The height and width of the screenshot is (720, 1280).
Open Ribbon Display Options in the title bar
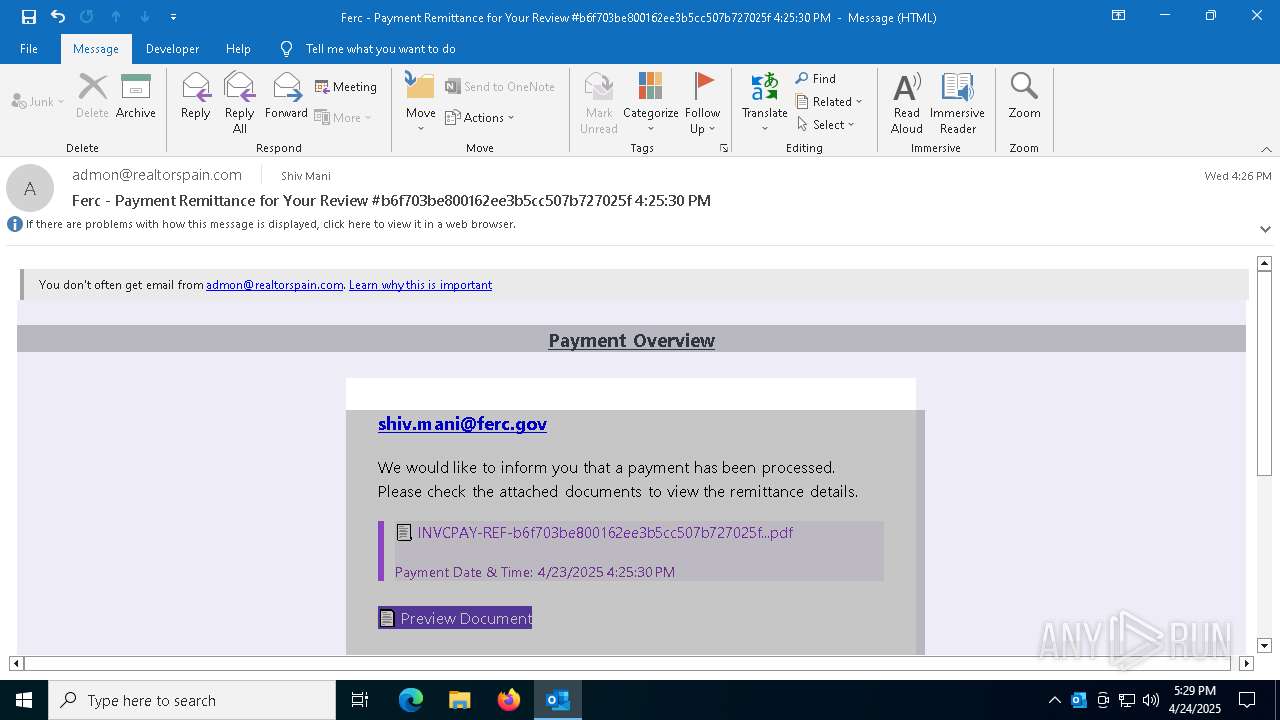[1119, 16]
